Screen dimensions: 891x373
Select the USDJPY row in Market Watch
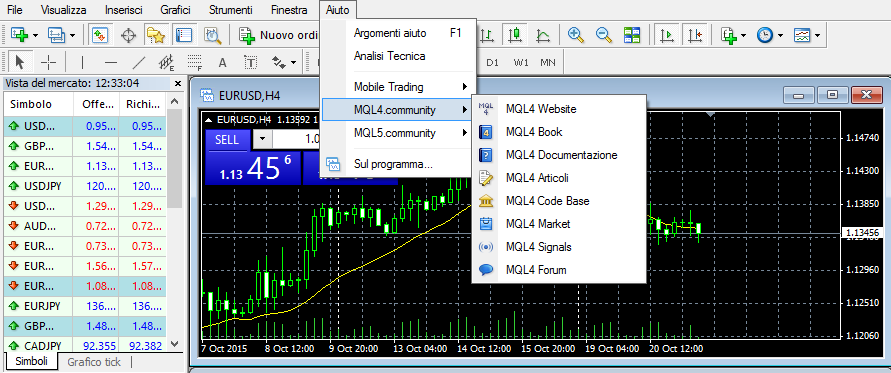coord(85,185)
